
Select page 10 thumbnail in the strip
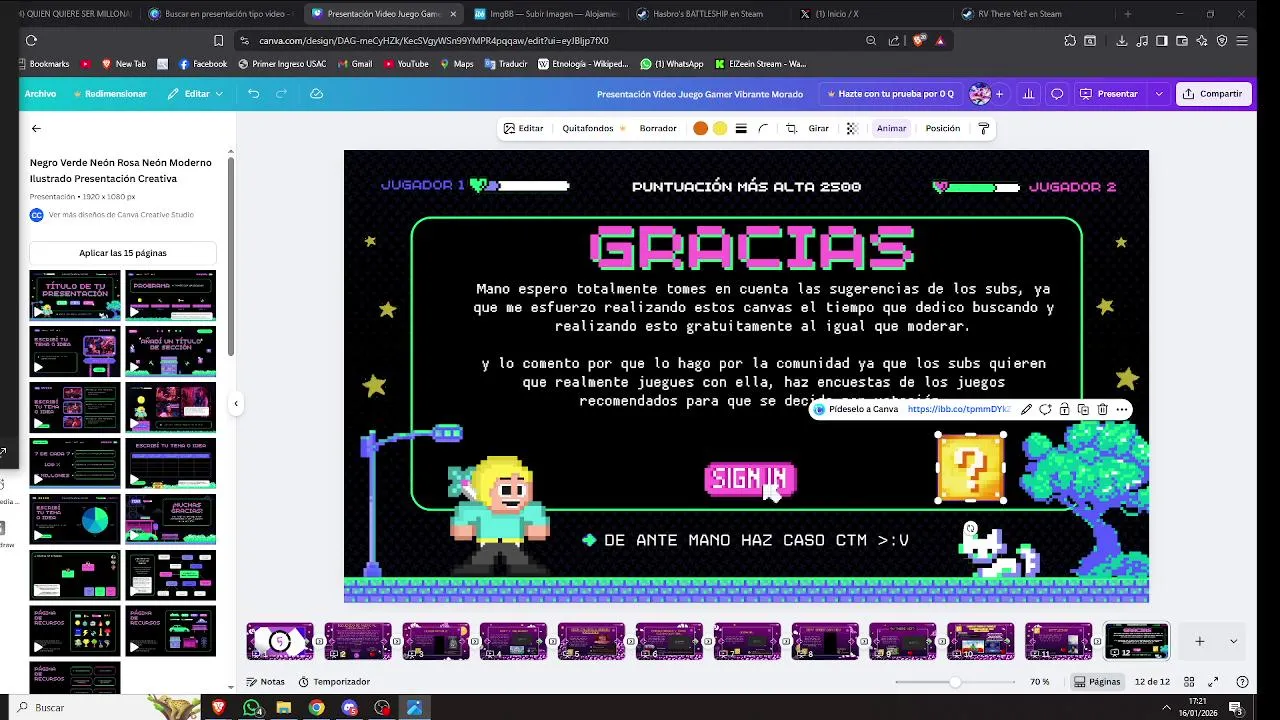[980, 641]
